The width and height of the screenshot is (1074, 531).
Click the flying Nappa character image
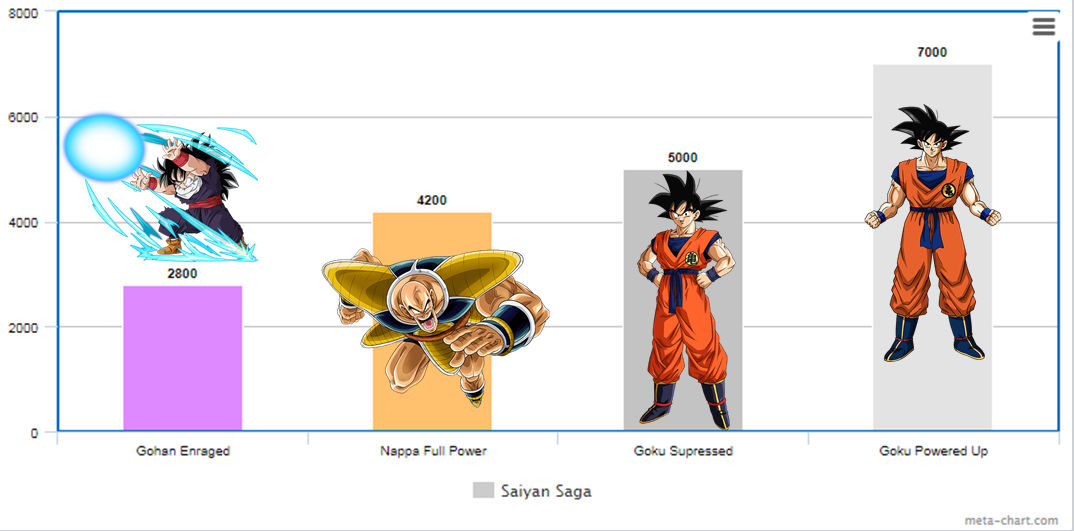(436, 327)
